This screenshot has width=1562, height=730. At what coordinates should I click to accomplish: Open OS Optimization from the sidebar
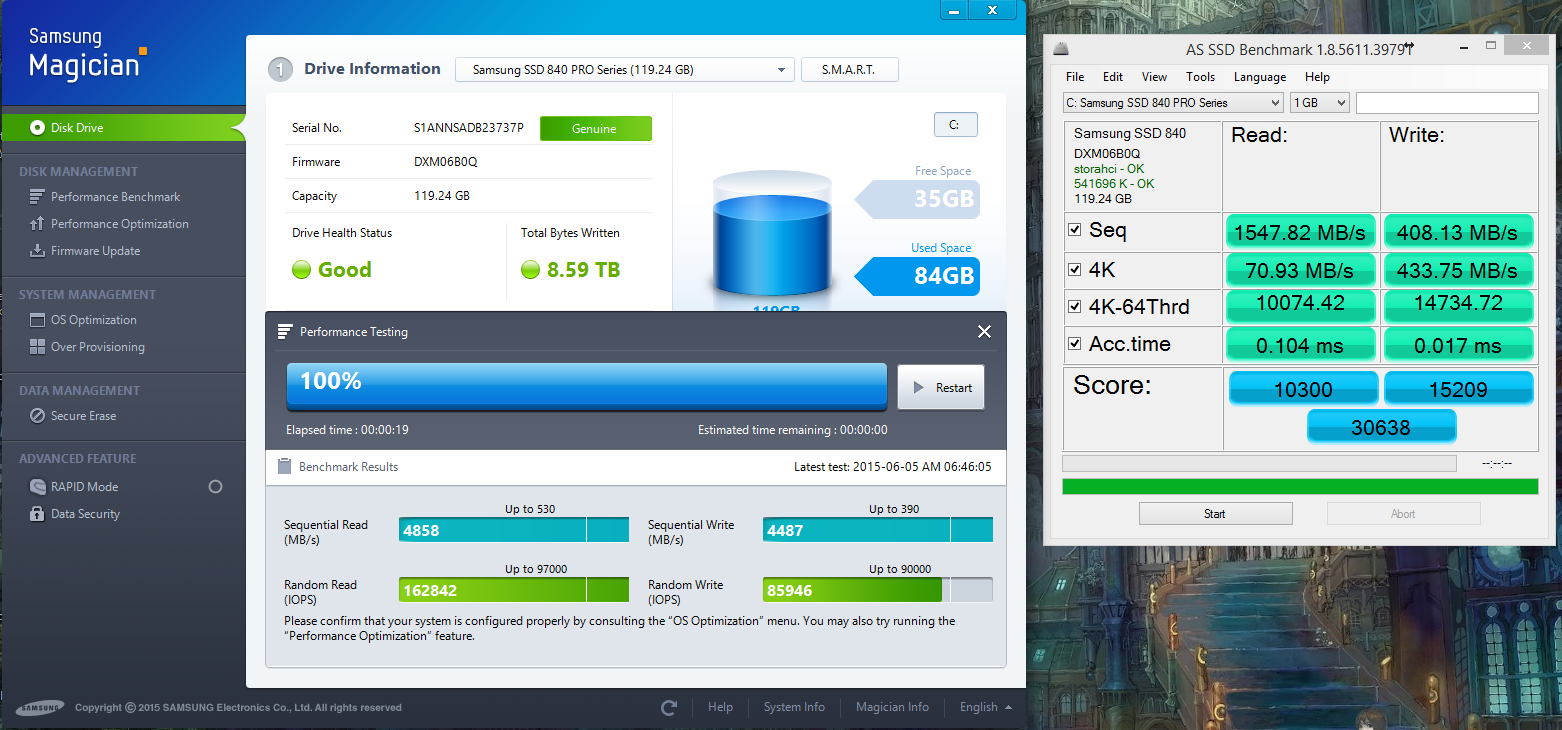[94, 320]
